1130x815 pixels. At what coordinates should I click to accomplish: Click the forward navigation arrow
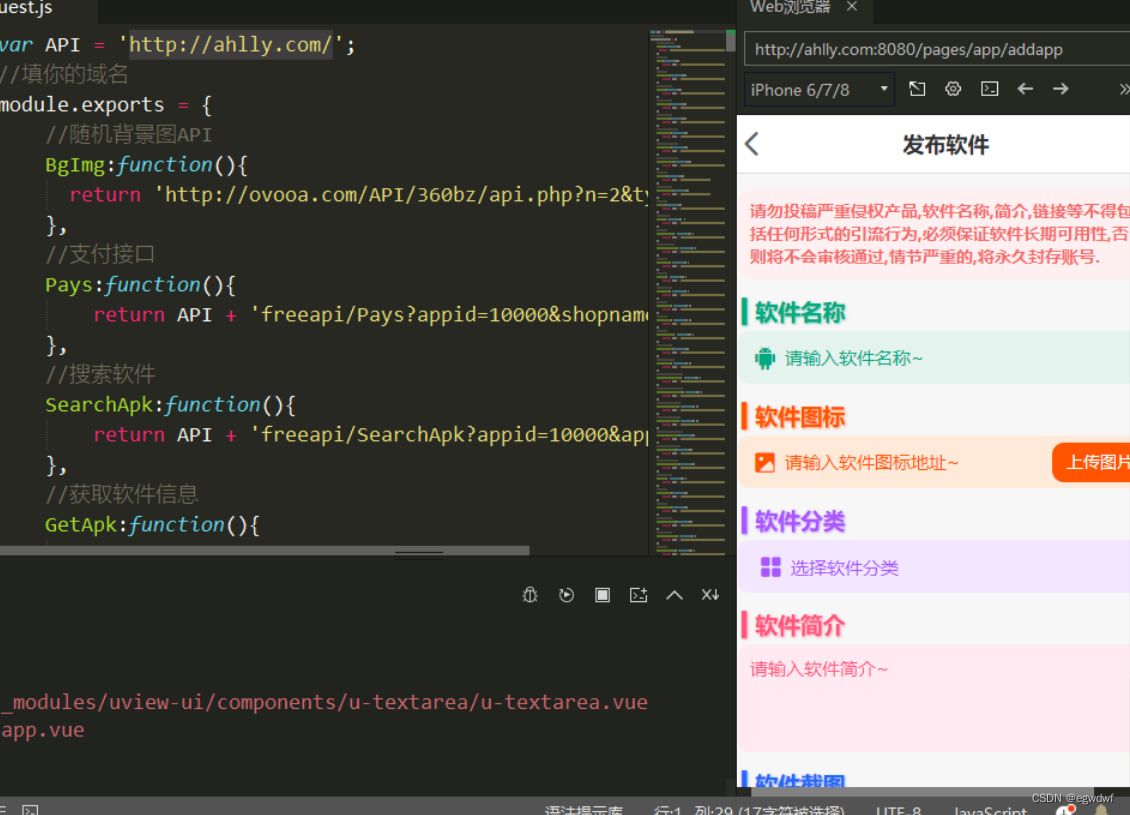click(x=1061, y=89)
